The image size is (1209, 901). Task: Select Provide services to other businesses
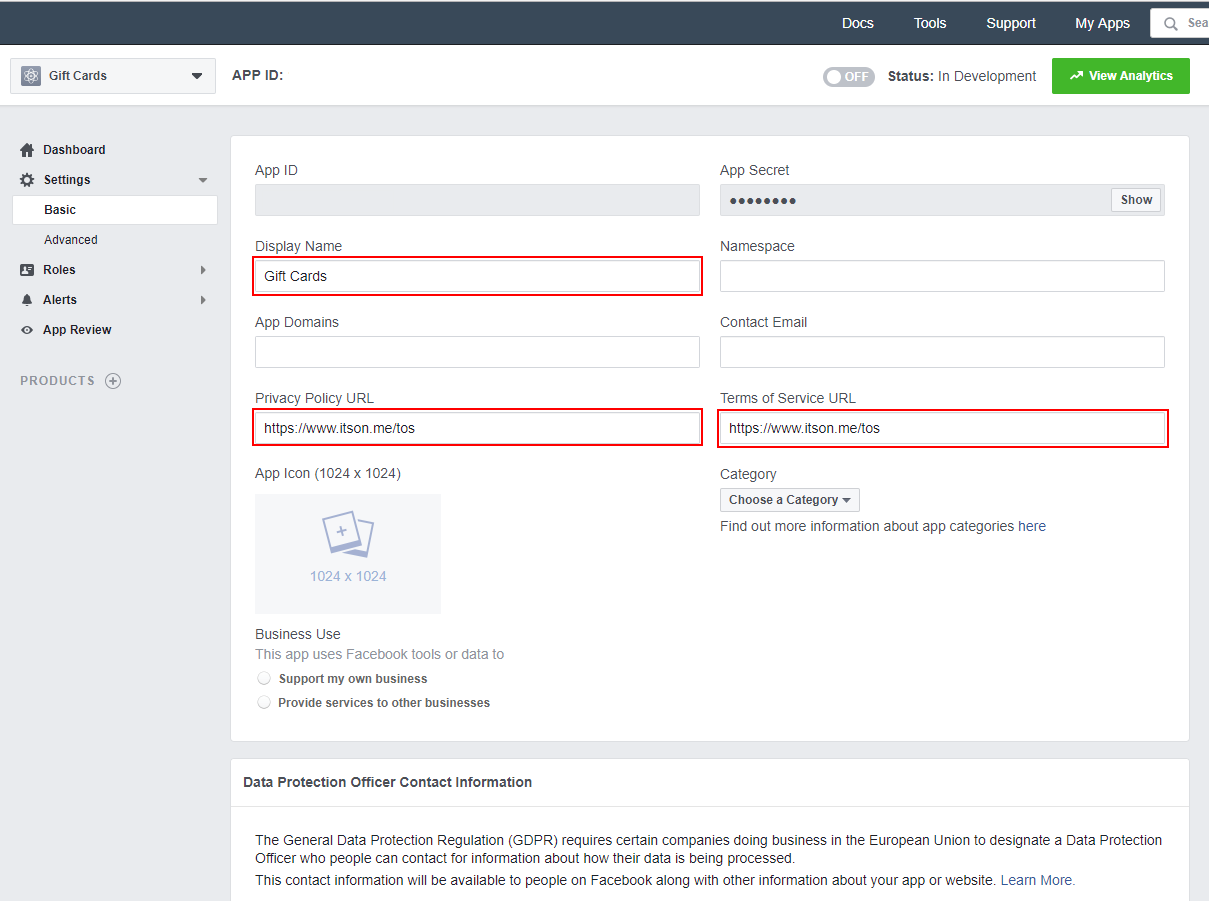(x=264, y=702)
